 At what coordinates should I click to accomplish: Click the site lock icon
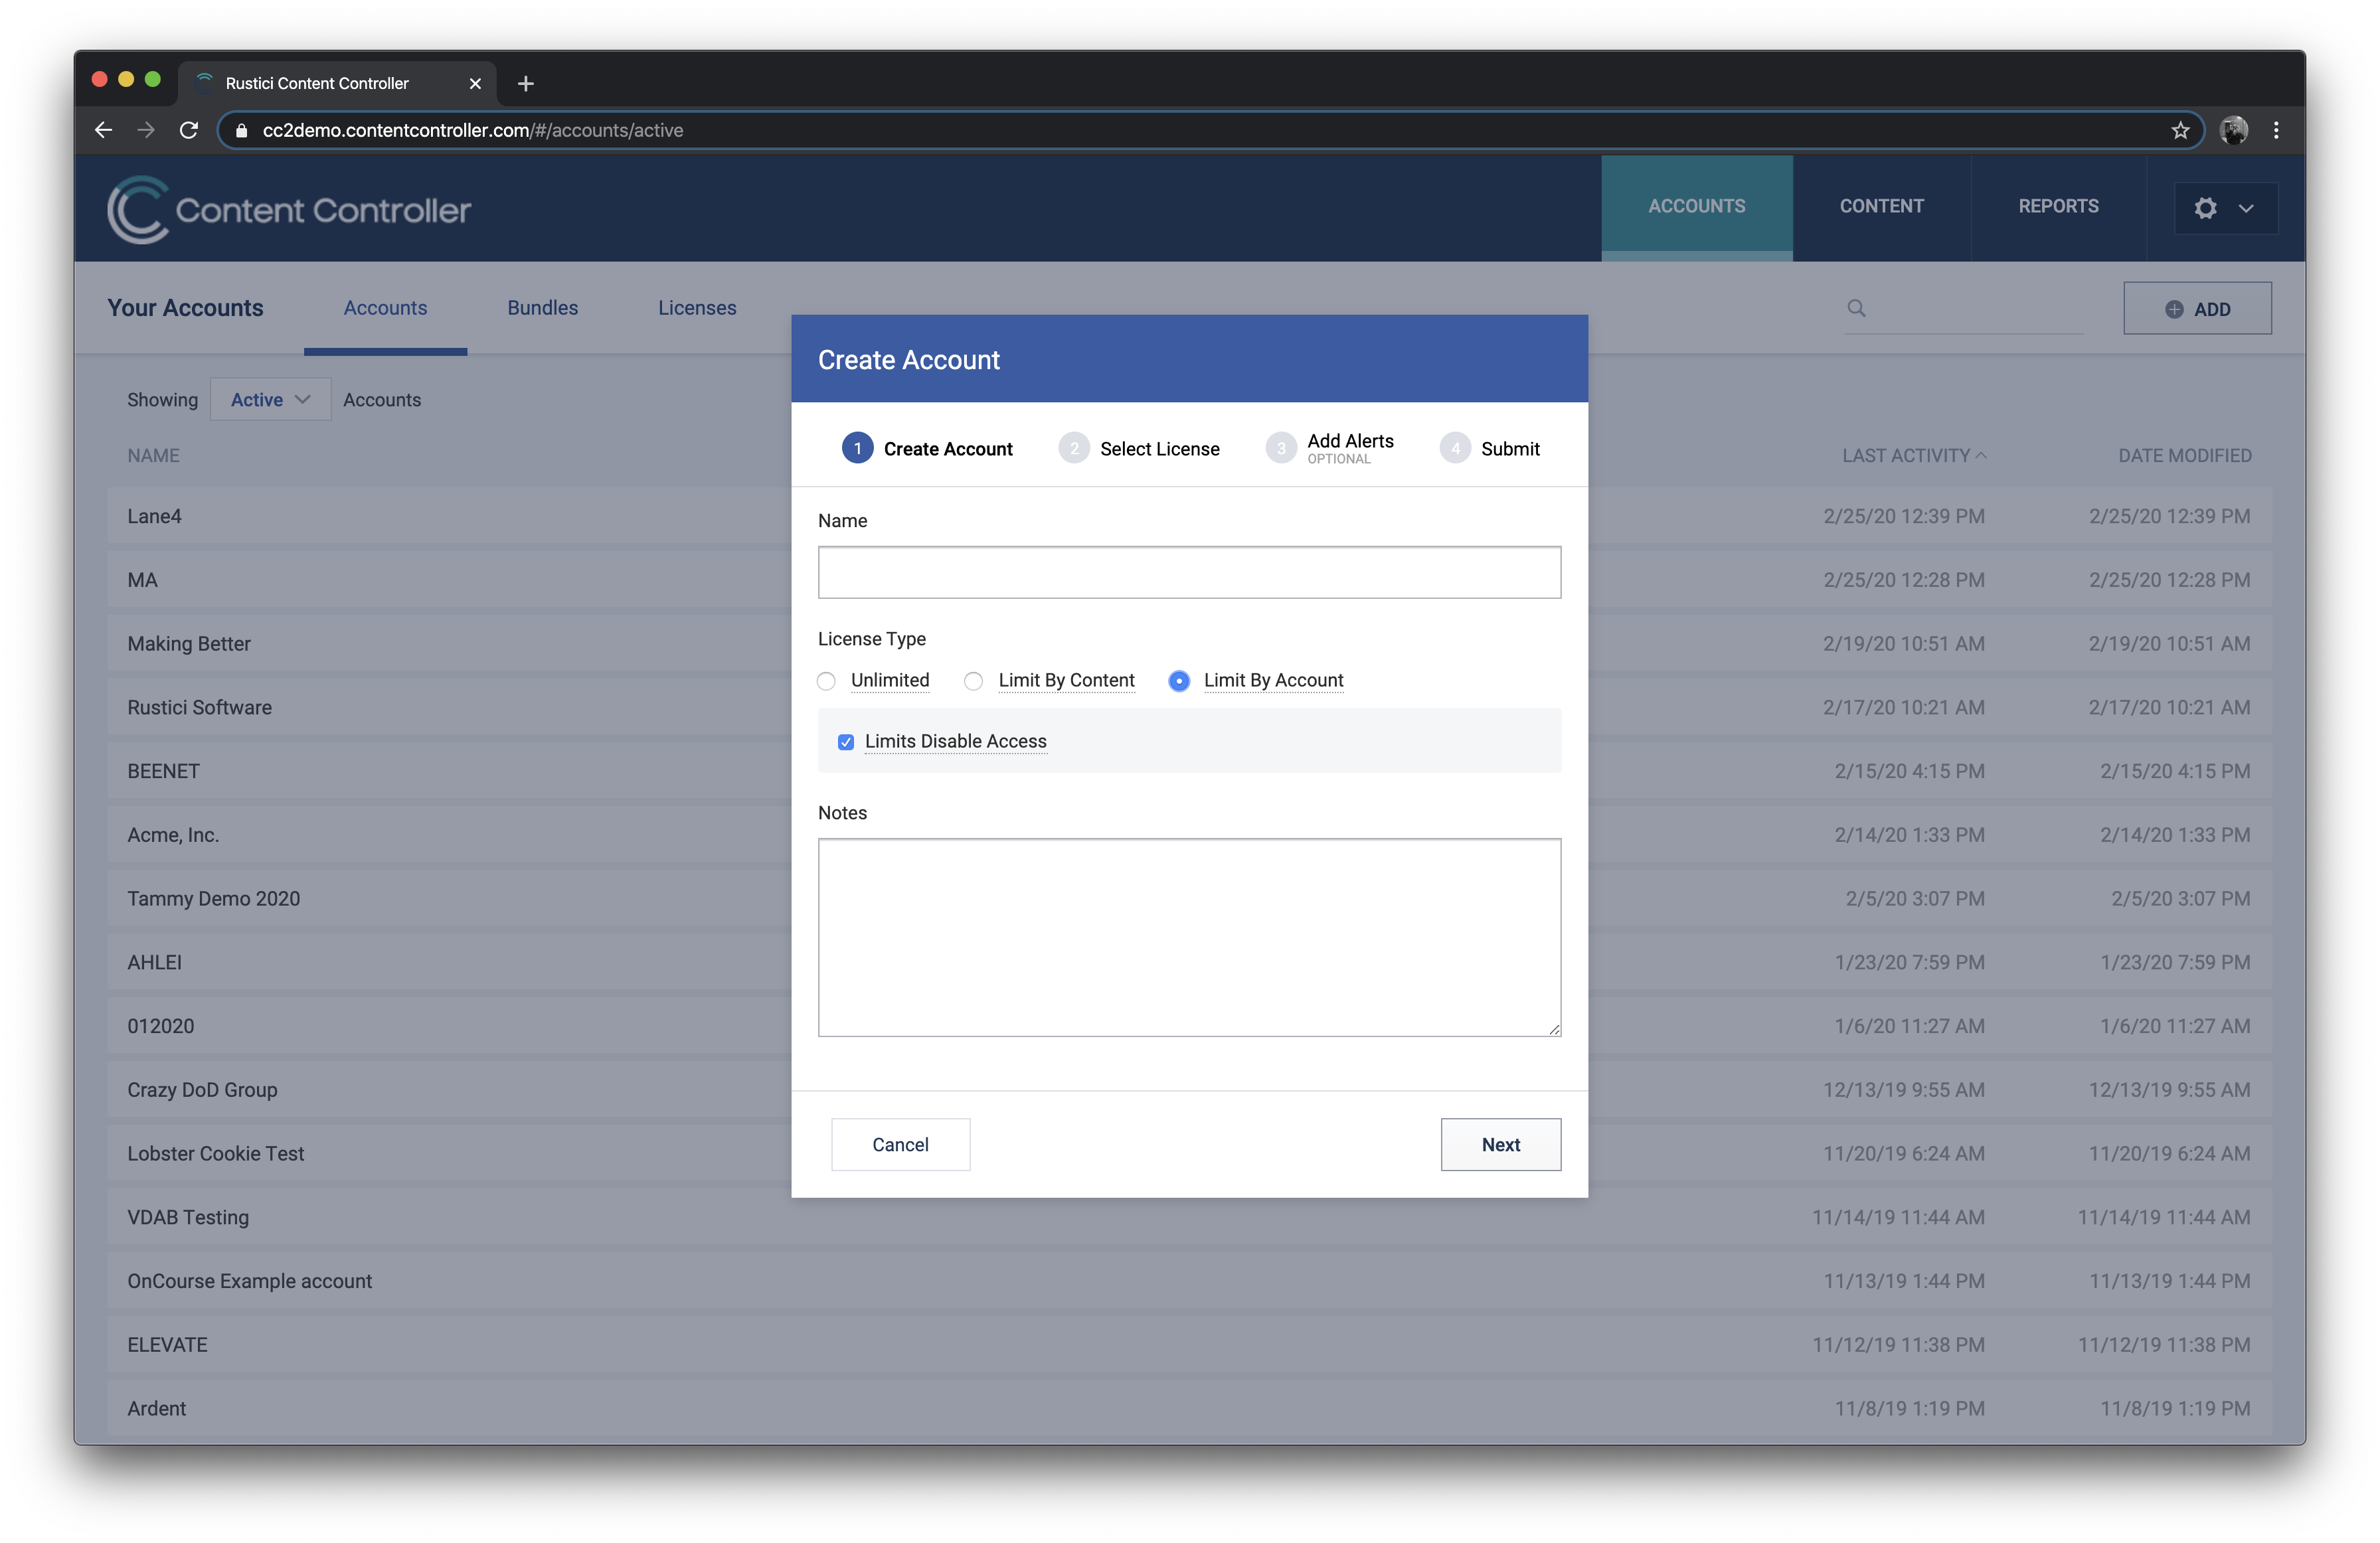pos(241,130)
